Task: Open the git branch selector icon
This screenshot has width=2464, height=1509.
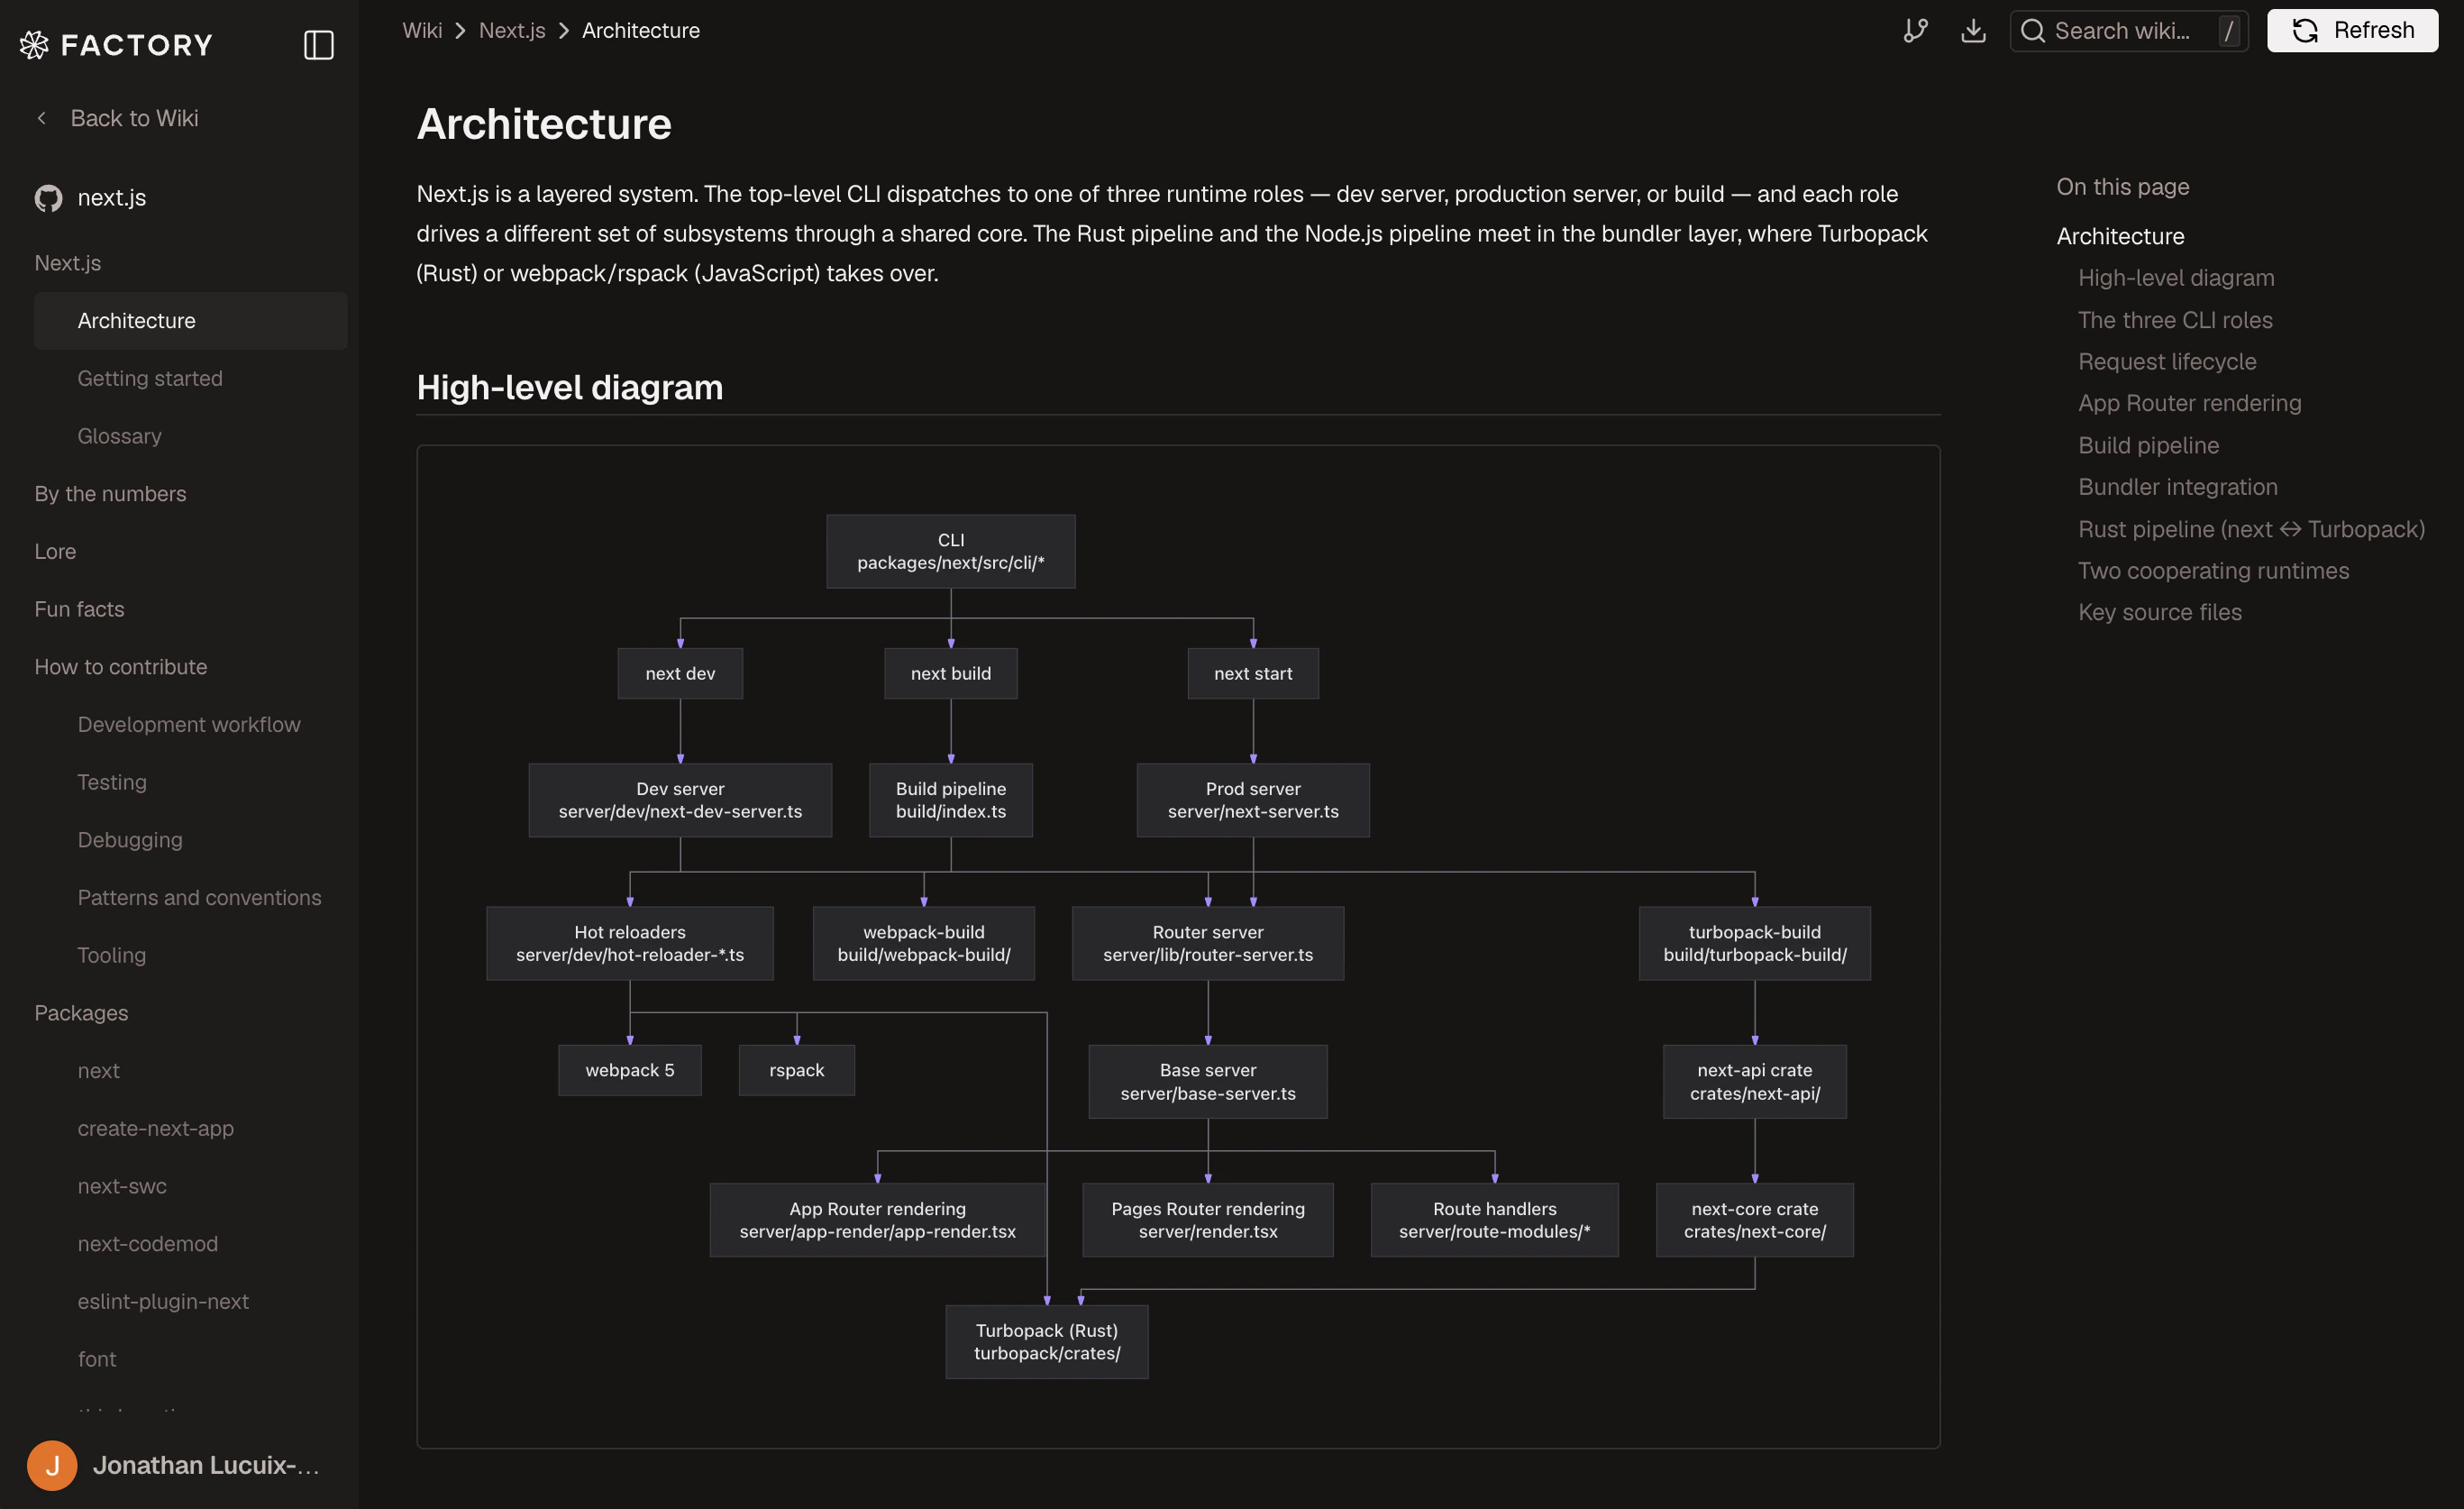Action: [x=1915, y=31]
